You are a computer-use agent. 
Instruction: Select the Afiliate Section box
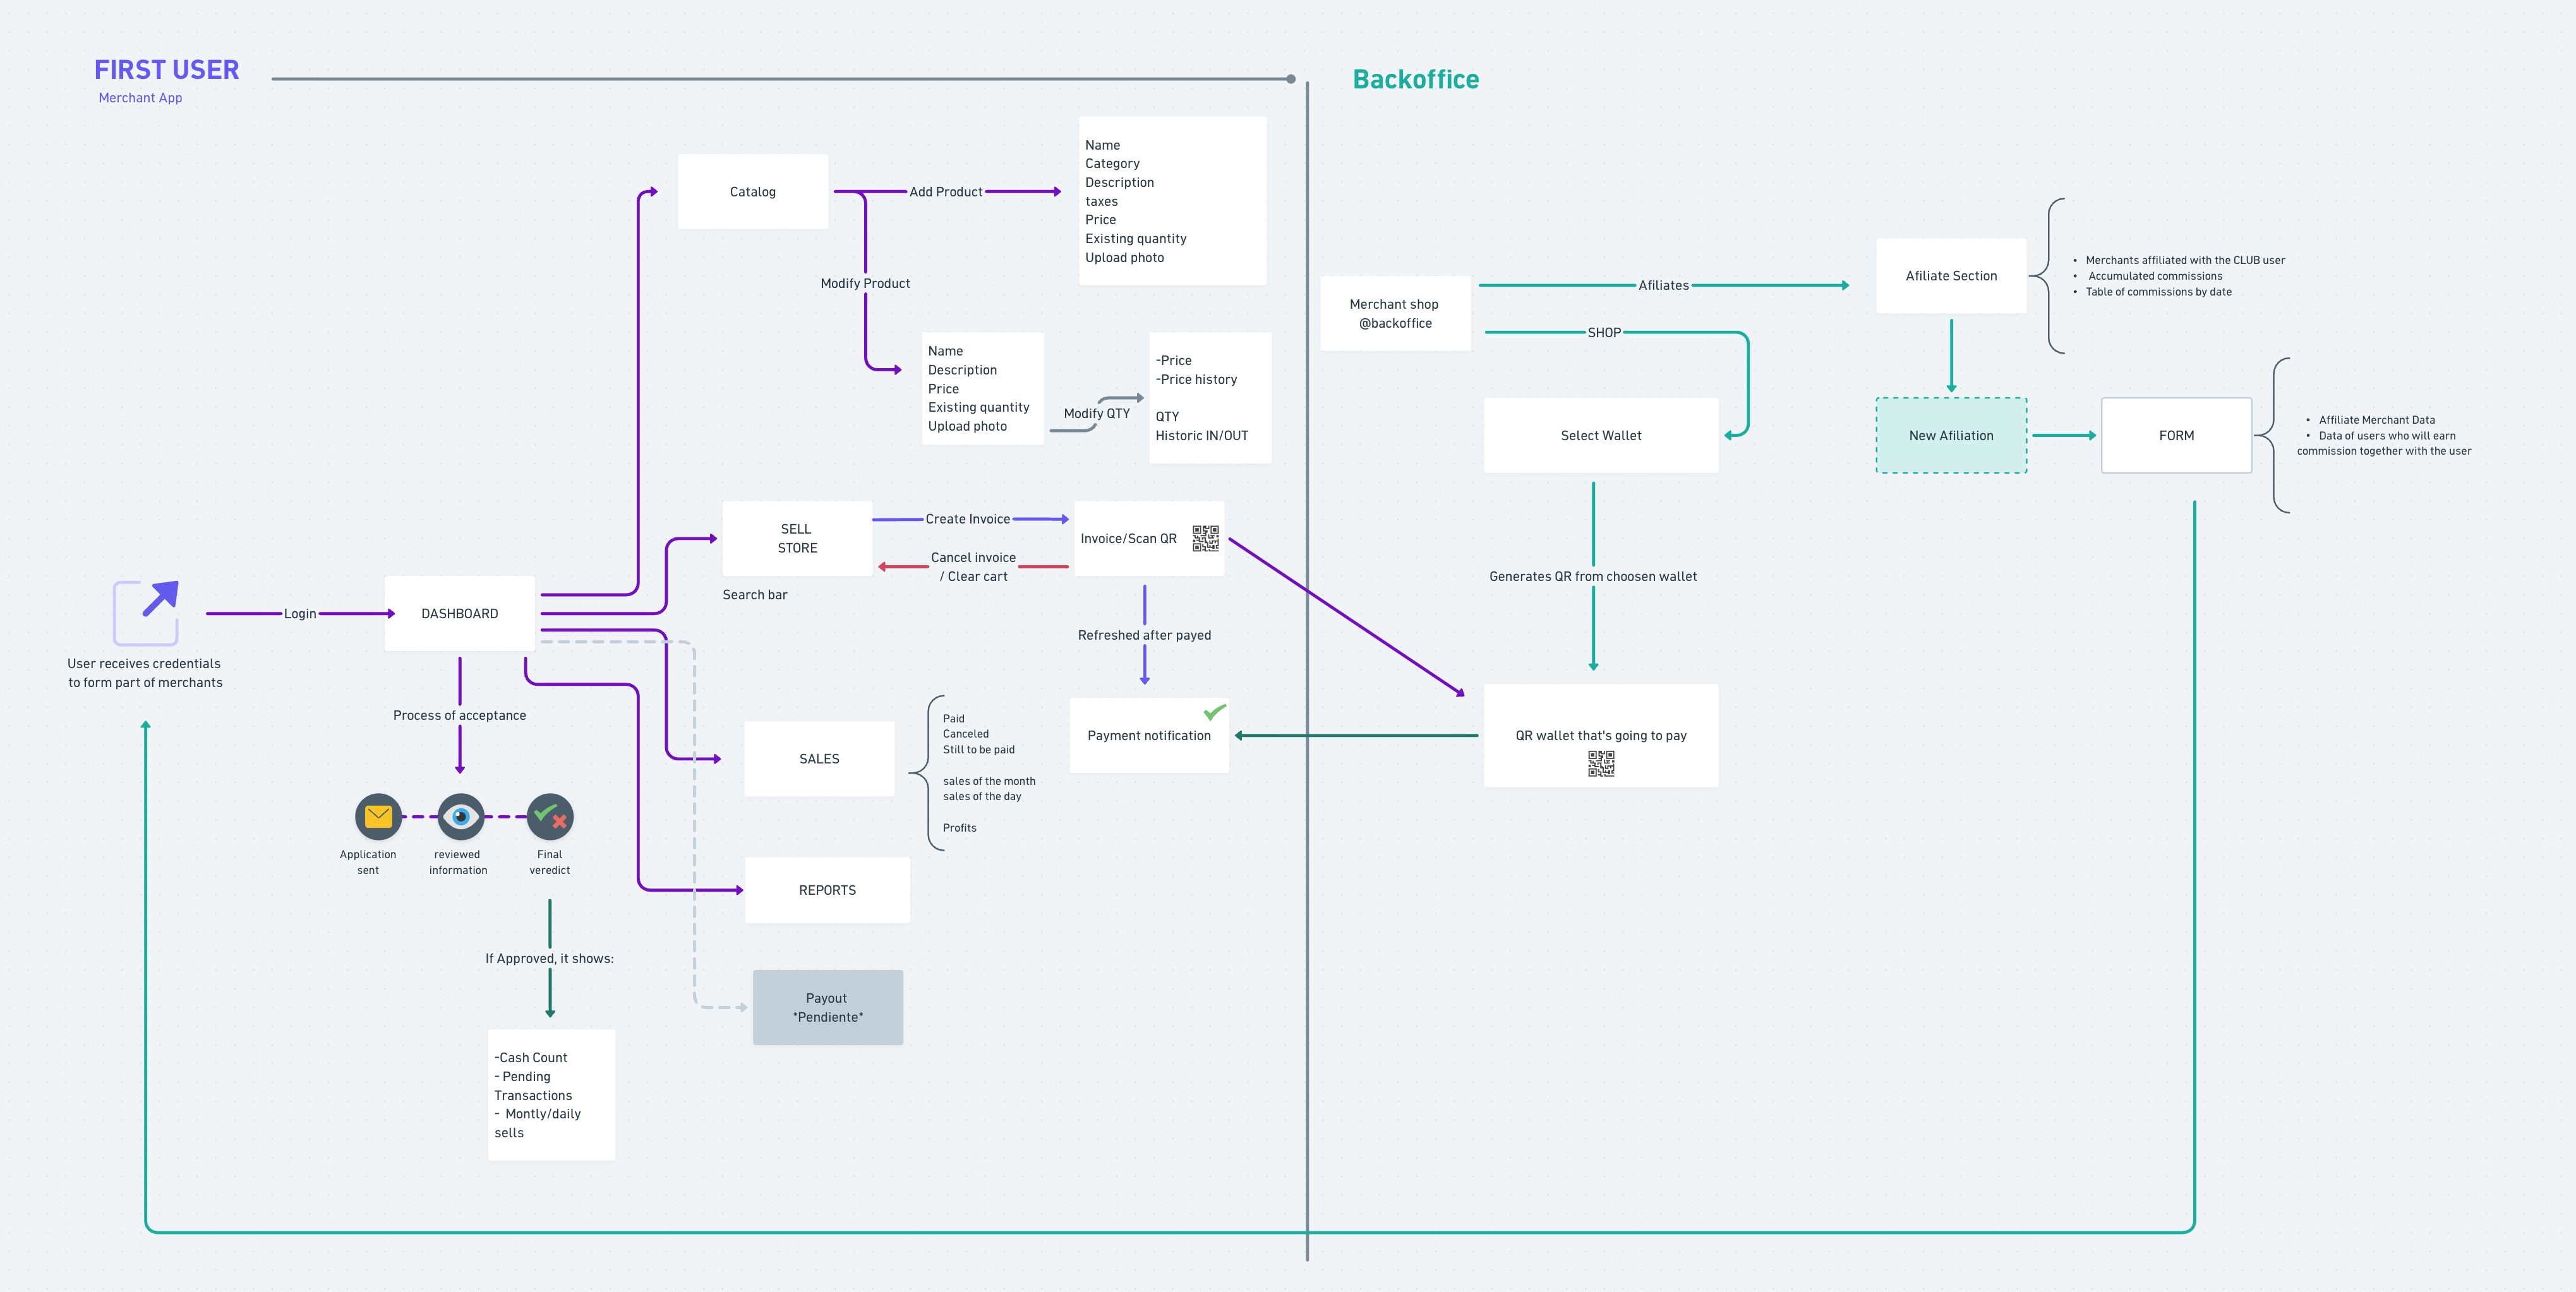click(x=1951, y=276)
